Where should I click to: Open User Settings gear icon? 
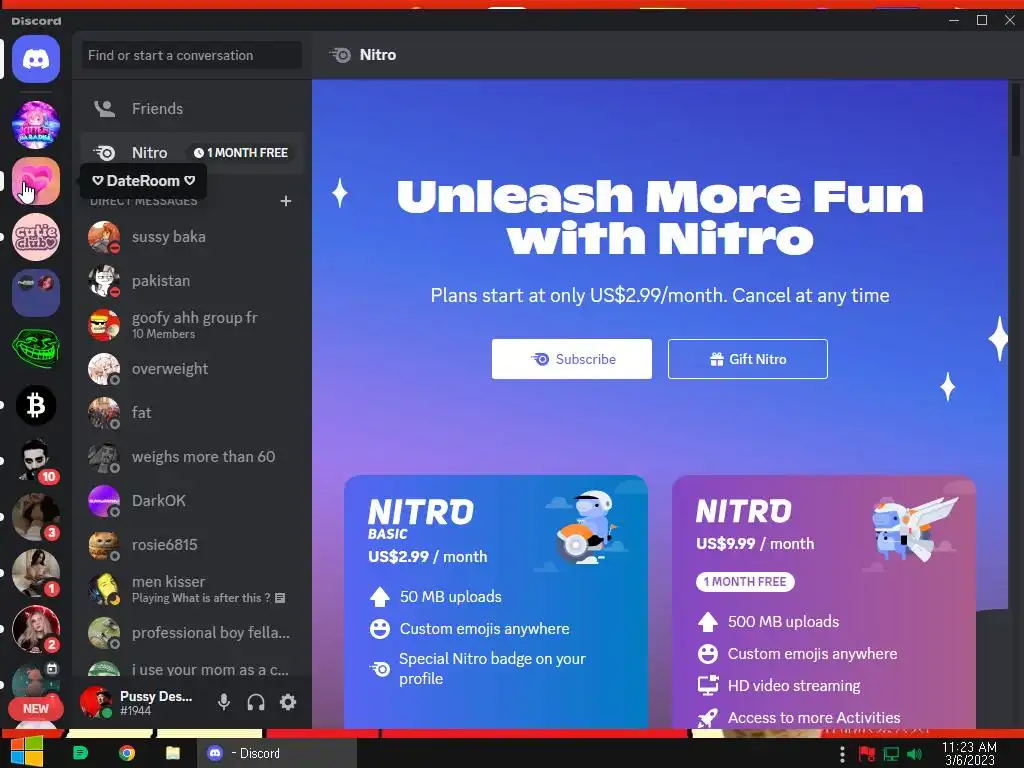(x=288, y=702)
